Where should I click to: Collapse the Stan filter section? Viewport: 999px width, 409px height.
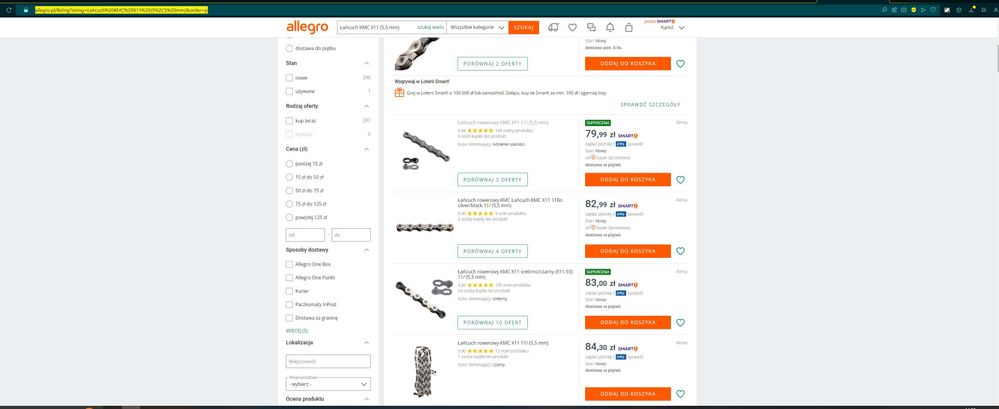click(366, 63)
